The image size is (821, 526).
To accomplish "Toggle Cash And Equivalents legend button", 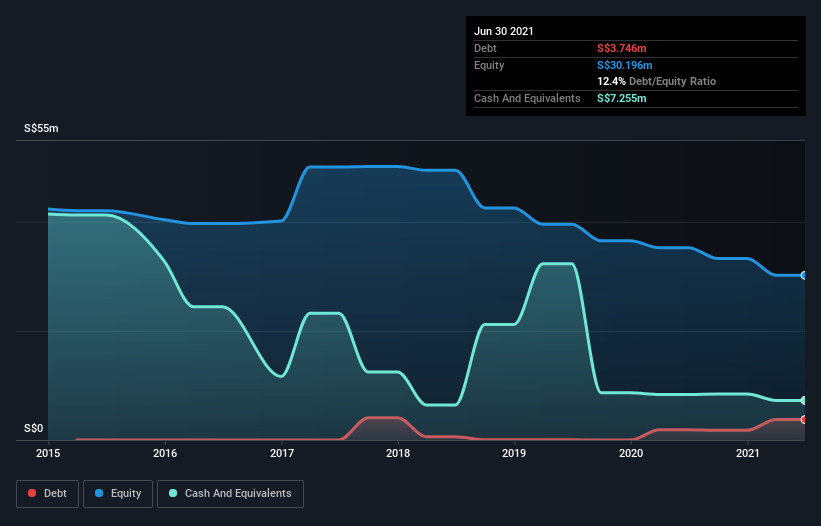I will (x=230, y=494).
